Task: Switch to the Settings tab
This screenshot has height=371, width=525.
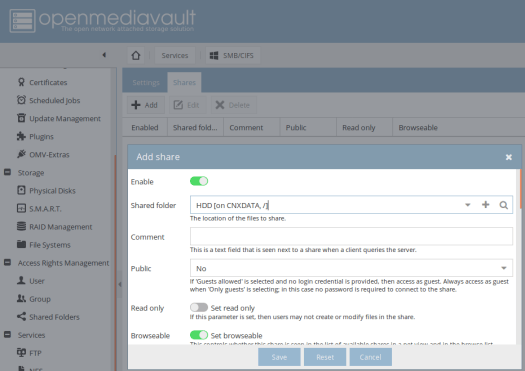Action: [146, 82]
